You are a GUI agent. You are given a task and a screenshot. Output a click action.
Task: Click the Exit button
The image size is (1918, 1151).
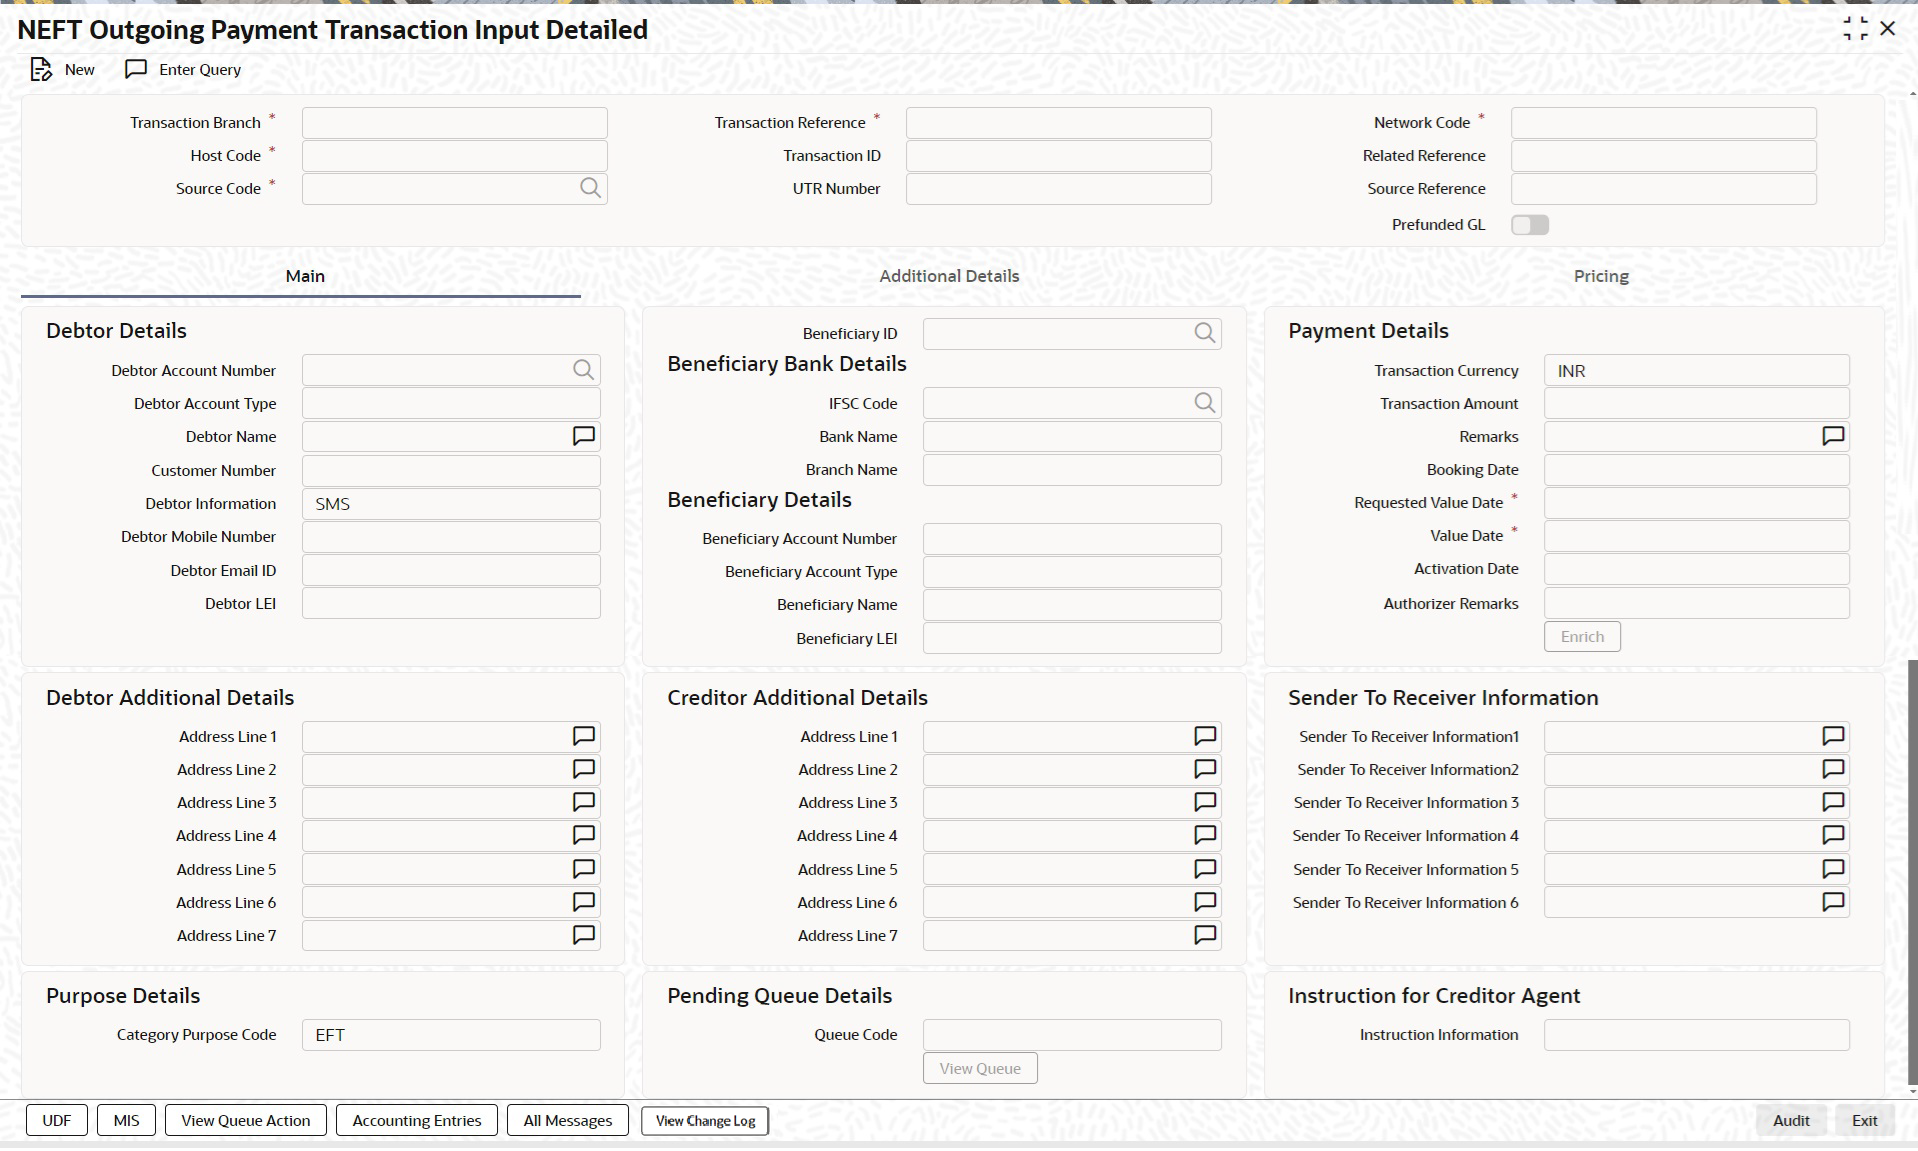click(1864, 1120)
